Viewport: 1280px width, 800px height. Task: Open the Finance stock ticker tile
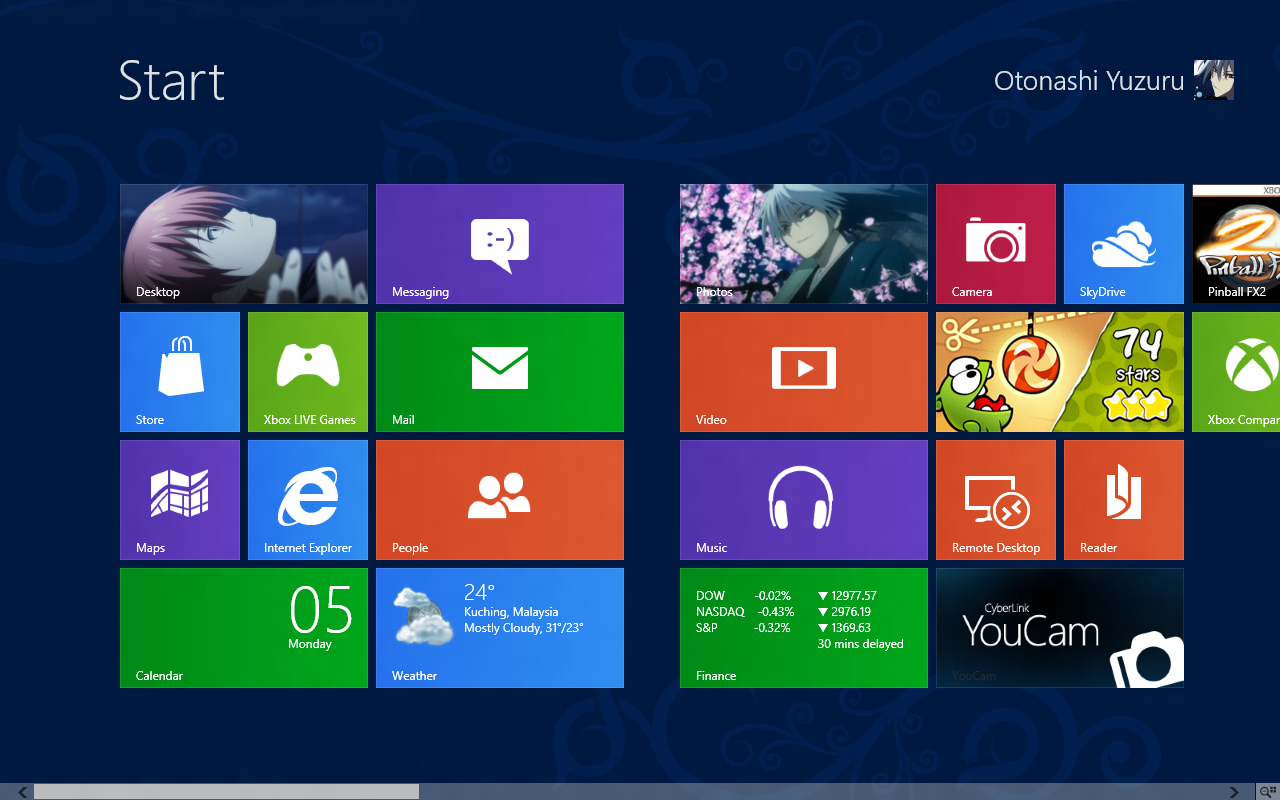point(803,627)
